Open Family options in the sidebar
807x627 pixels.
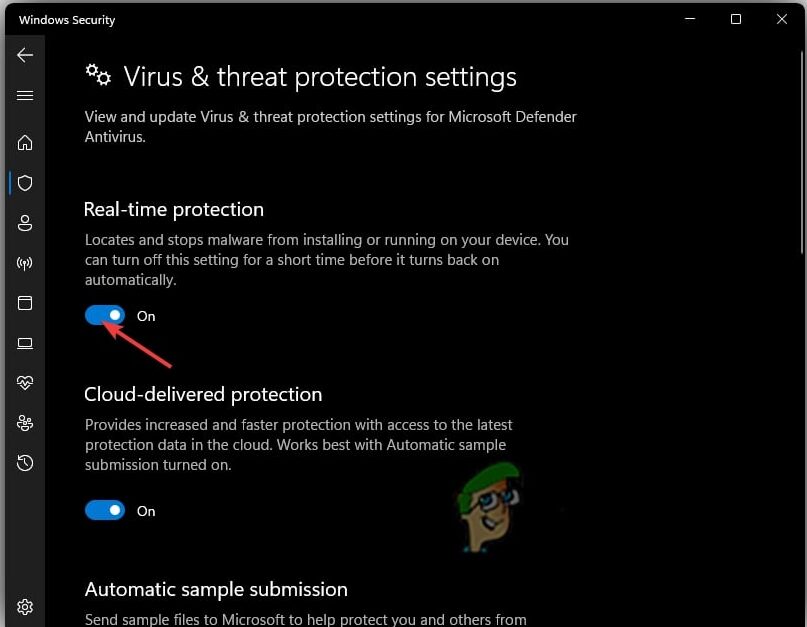tap(25, 423)
